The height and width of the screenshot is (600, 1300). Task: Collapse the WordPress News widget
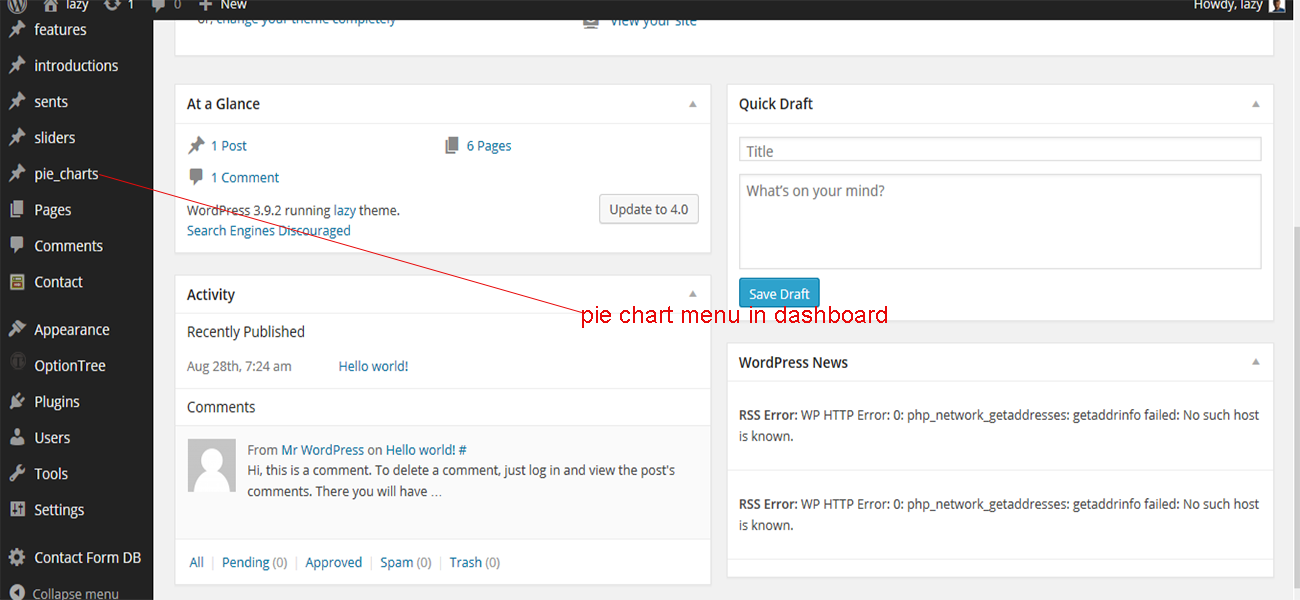tap(1256, 362)
